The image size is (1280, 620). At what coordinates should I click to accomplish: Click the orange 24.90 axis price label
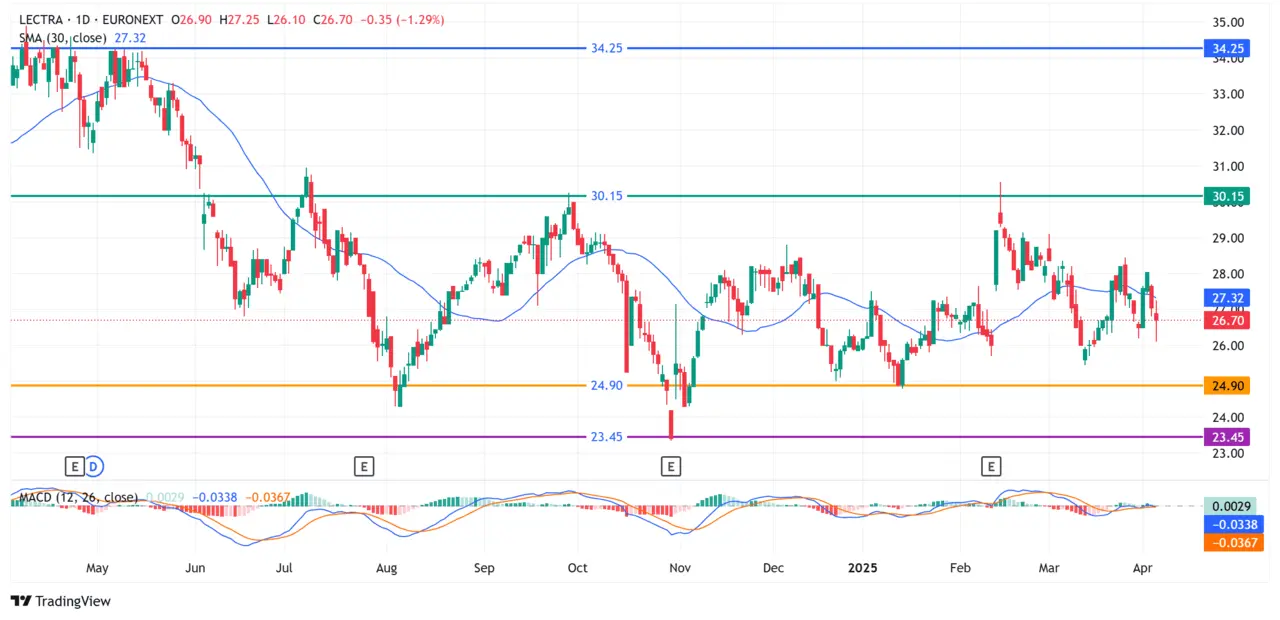pyautogui.click(x=1227, y=385)
